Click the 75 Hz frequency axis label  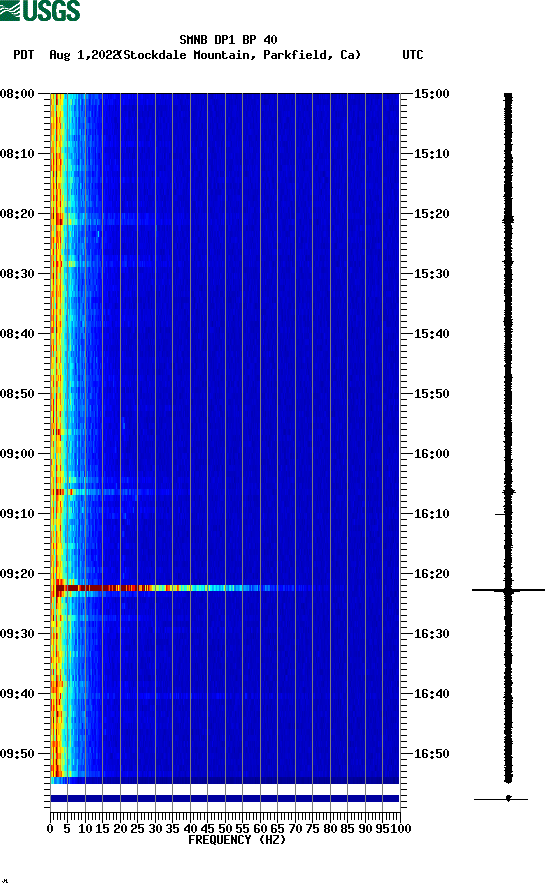(x=312, y=829)
